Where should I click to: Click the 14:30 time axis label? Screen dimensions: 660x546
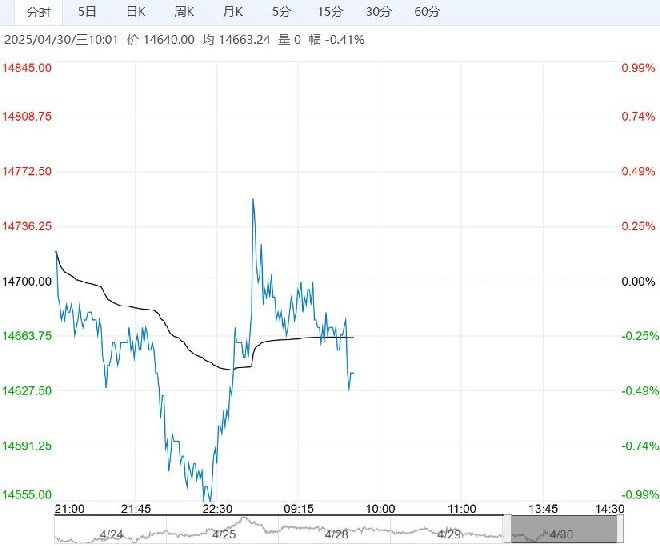[609, 509]
